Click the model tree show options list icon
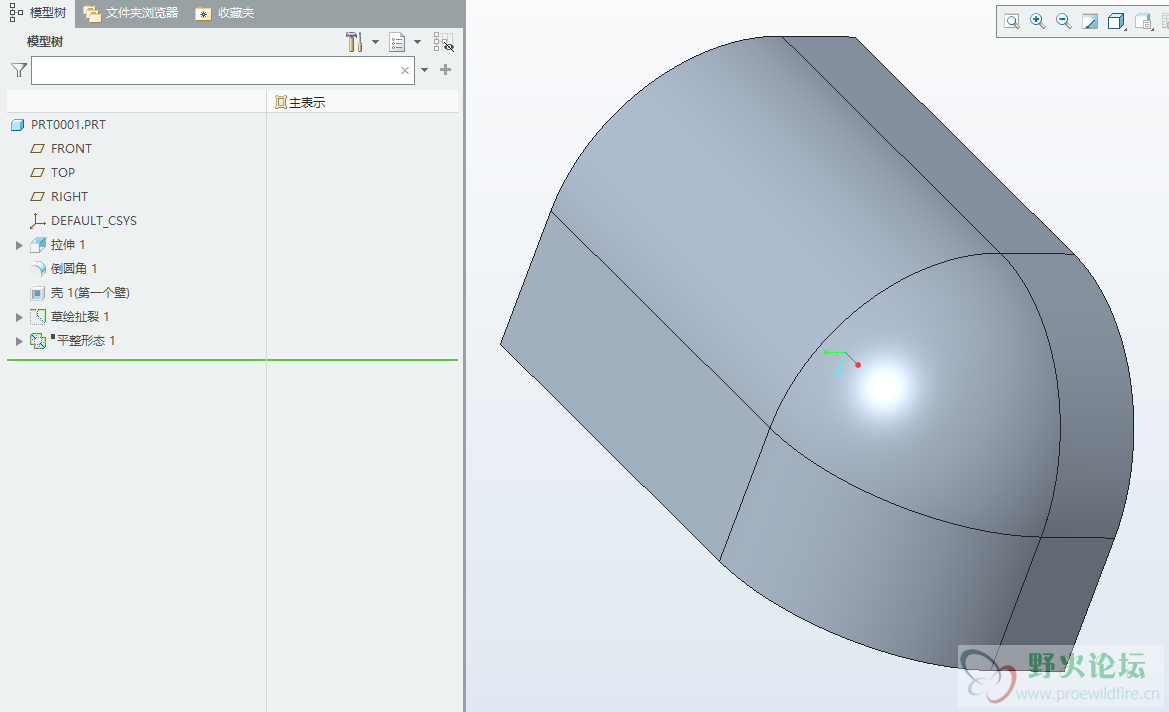The image size is (1169, 712). click(x=397, y=42)
